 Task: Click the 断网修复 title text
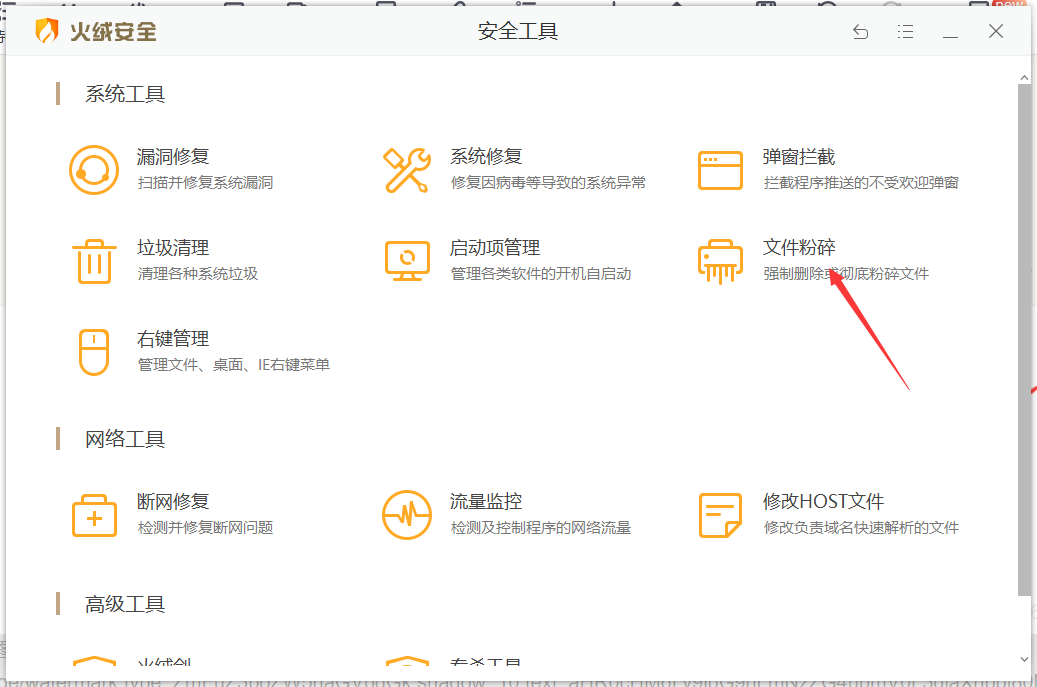[173, 502]
